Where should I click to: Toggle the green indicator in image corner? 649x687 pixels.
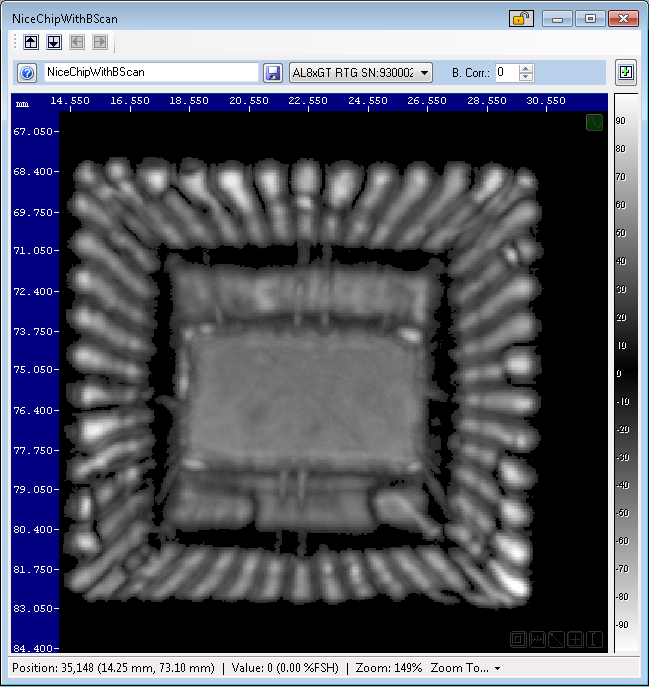(594, 123)
